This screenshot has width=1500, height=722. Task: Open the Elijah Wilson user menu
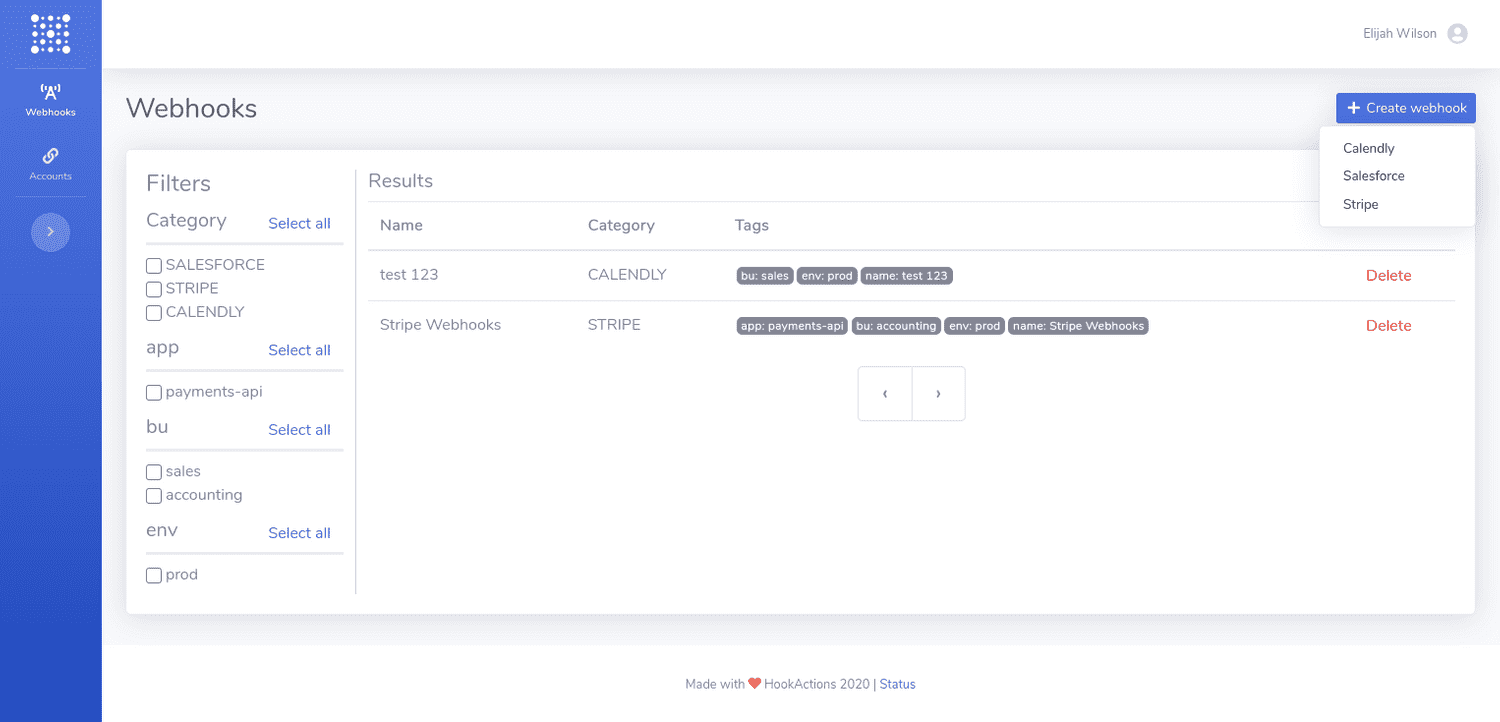click(1415, 34)
